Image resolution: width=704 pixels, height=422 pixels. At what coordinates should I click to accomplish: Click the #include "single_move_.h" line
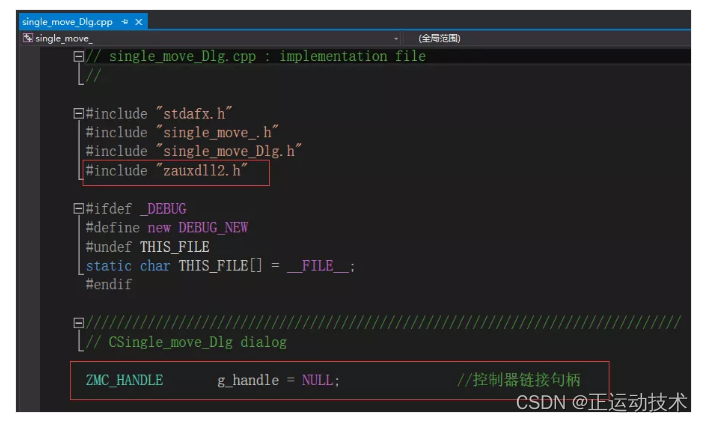pyautogui.click(x=182, y=132)
